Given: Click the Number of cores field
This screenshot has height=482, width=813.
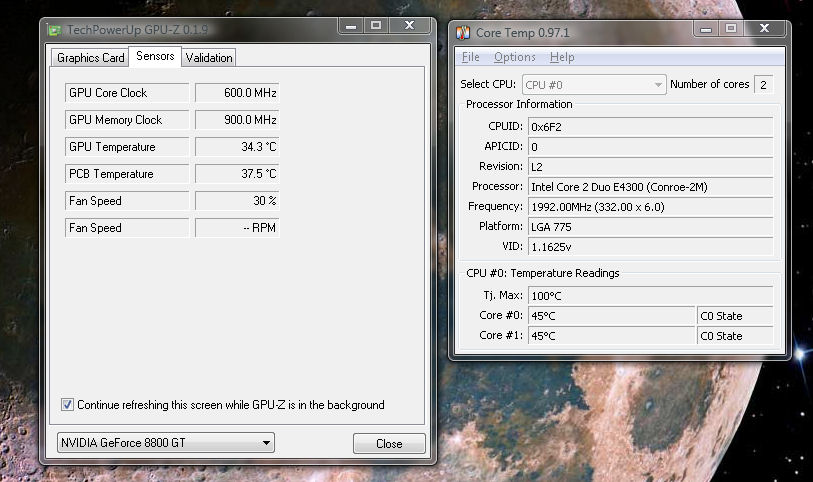Looking at the screenshot, I should (x=763, y=84).
